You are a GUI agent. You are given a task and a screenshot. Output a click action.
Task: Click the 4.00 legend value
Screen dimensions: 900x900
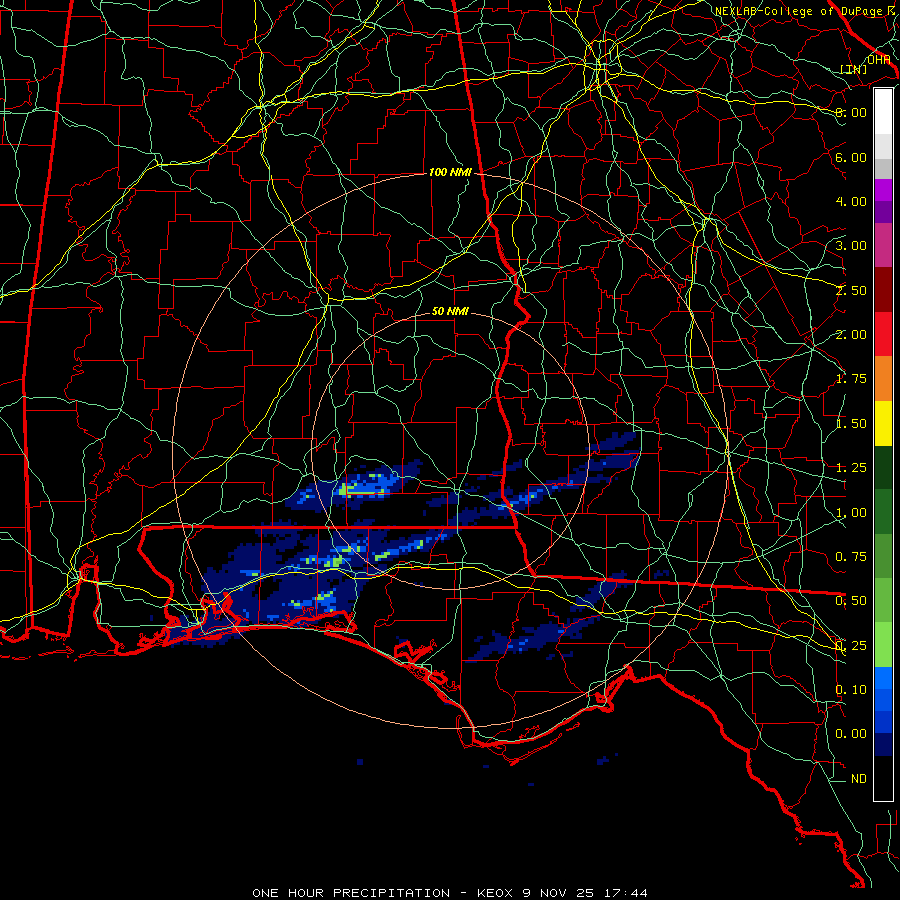(x=851, y=201)
